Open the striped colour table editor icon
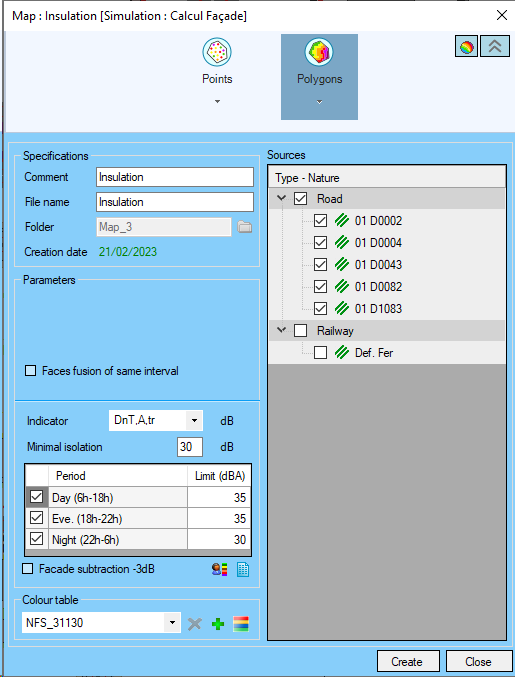515x677 pixels. pos(241,624)
